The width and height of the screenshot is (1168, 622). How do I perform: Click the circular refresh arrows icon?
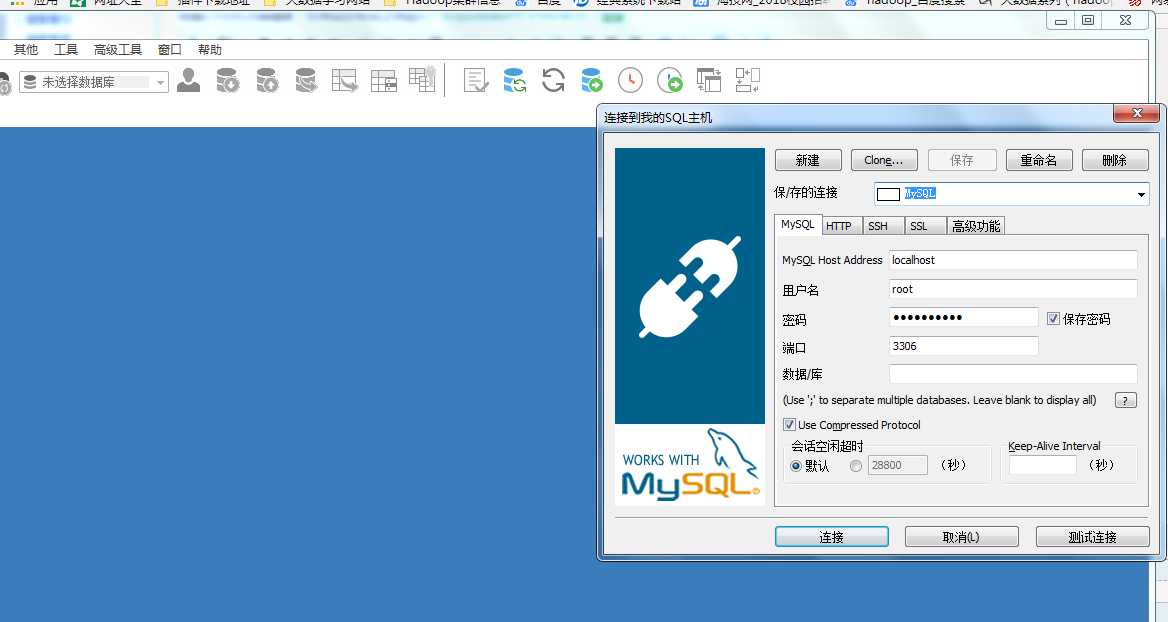(553, 80)
